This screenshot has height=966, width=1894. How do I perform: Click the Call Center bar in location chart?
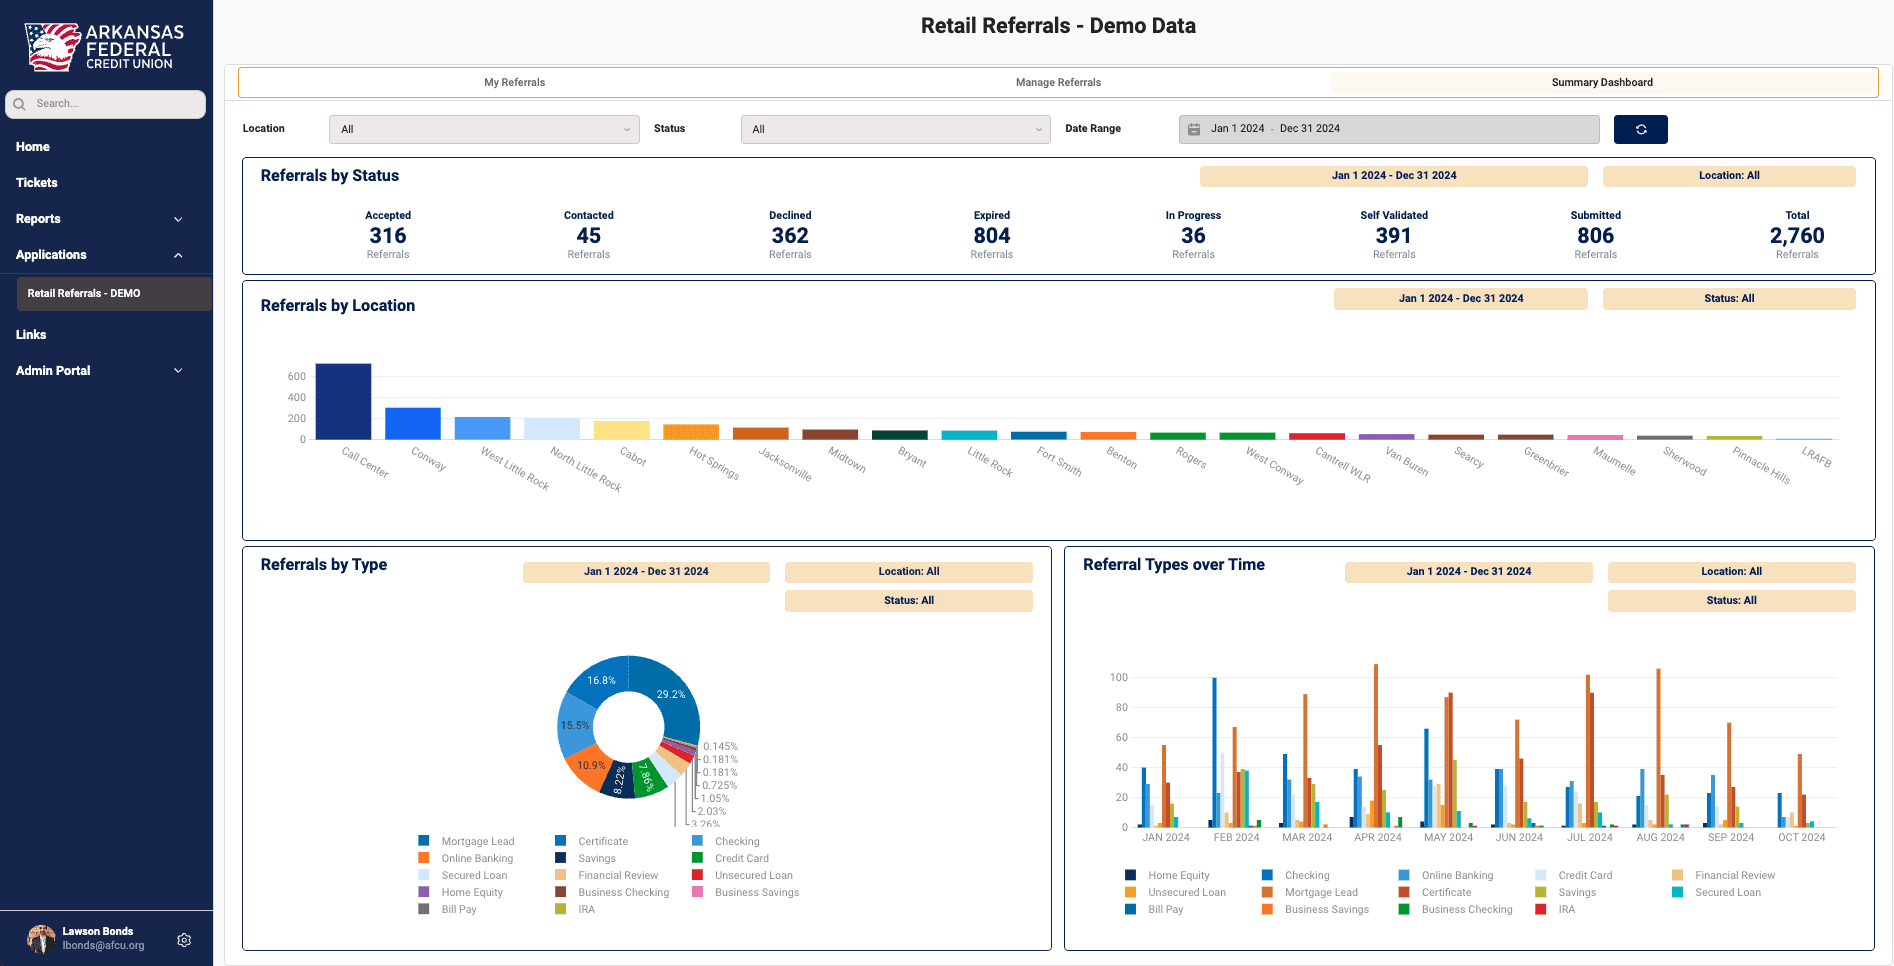pyautogui.click(x=343, y=402)
